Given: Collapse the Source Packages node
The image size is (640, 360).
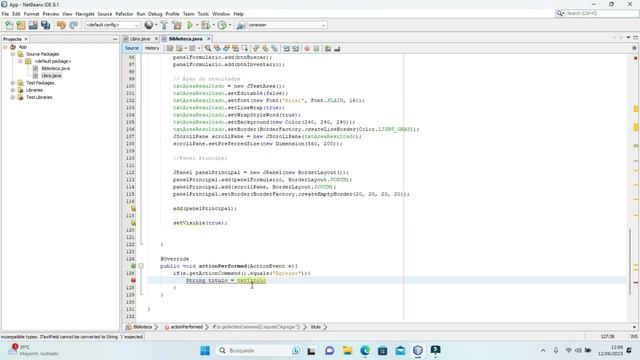Looking at the screenshot, I should (x=13, y=54).
